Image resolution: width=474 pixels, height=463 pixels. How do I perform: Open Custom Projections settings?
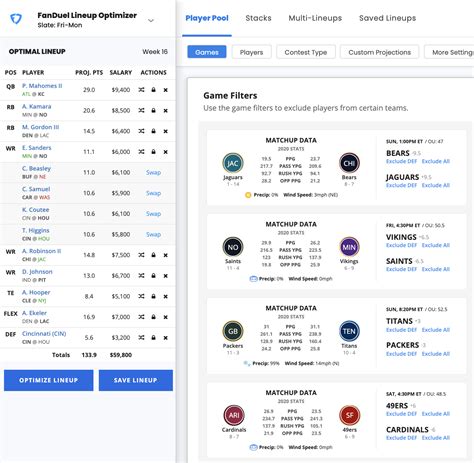click(379, 52)
